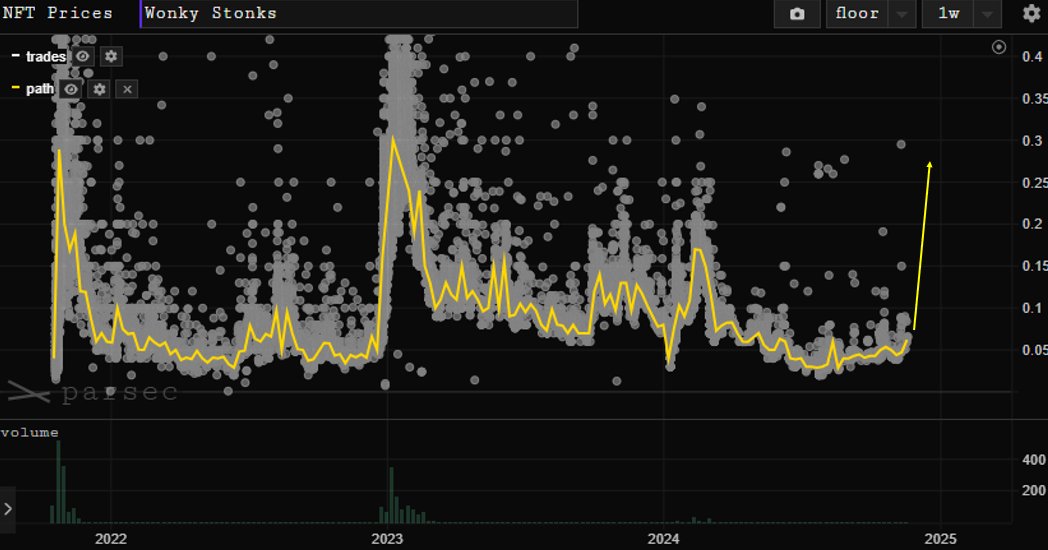Click the 0.25 price axis label

point(1035,183)
